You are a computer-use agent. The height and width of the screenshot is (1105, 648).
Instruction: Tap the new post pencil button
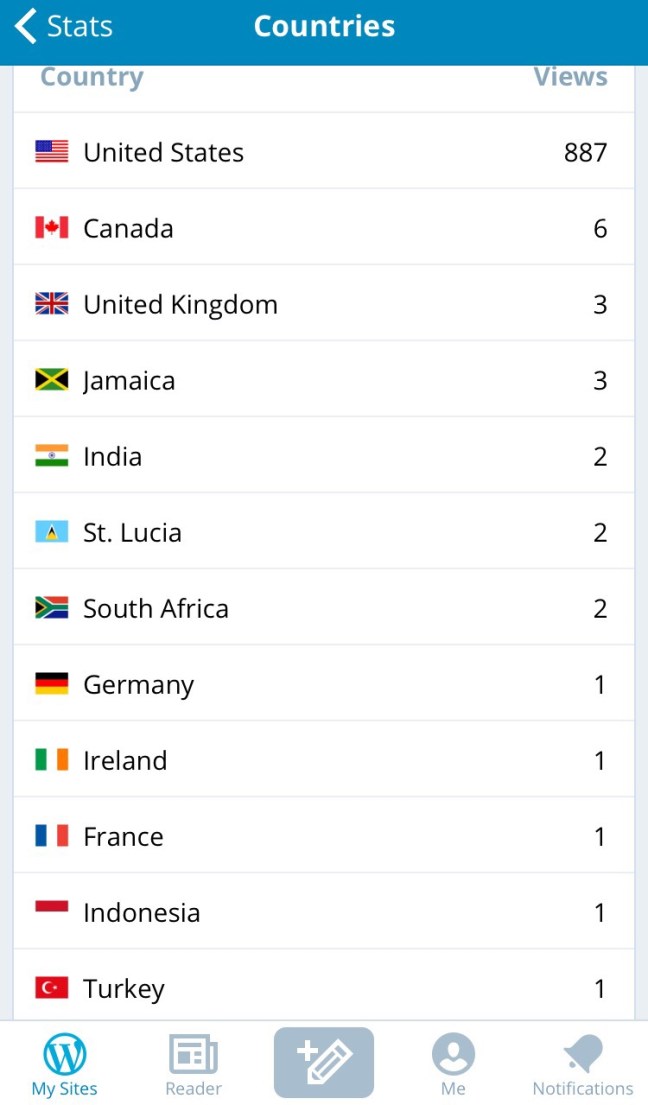click(324, 1062)
